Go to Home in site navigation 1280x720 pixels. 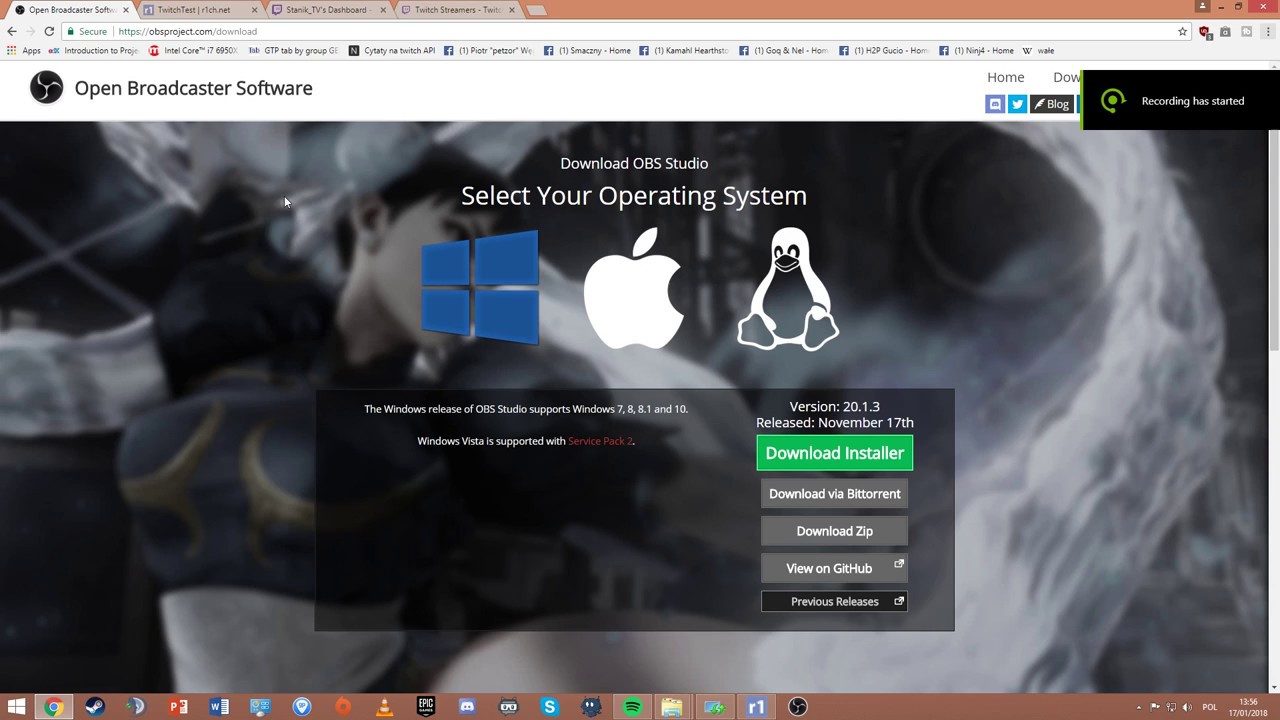coord(1005,77)
